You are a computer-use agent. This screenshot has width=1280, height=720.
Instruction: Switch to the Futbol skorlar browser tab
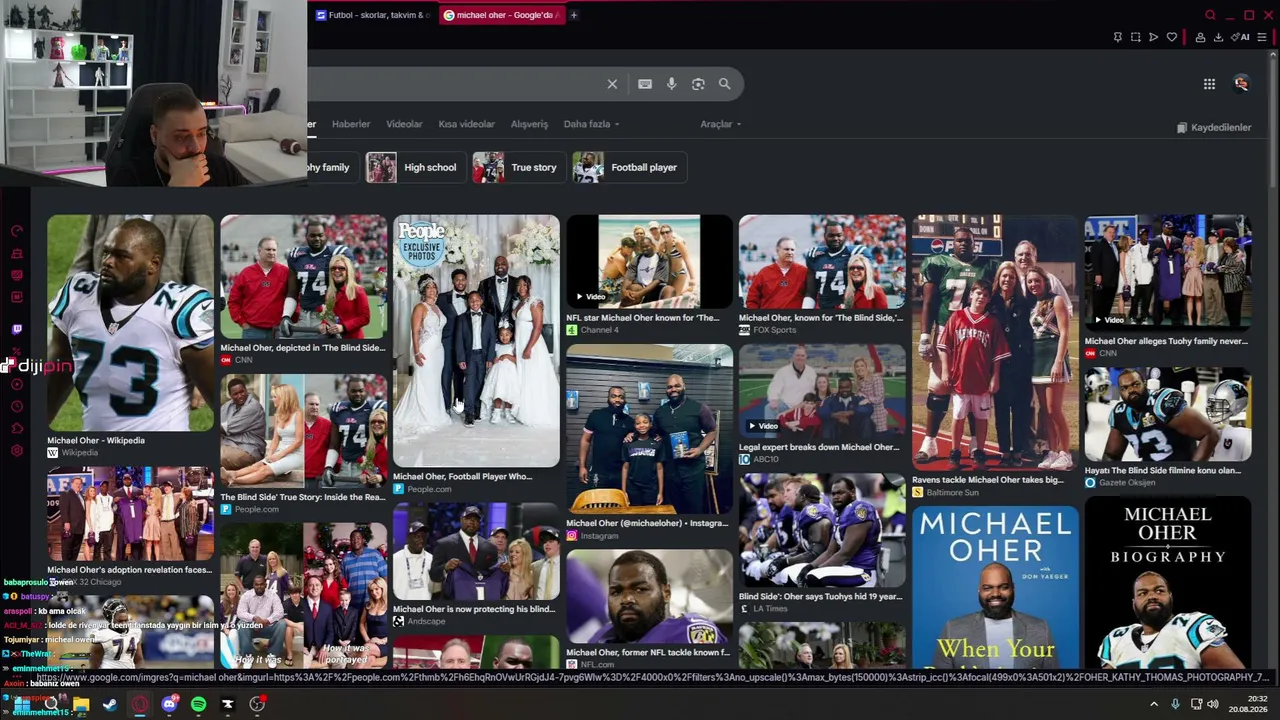pos(373,15)
